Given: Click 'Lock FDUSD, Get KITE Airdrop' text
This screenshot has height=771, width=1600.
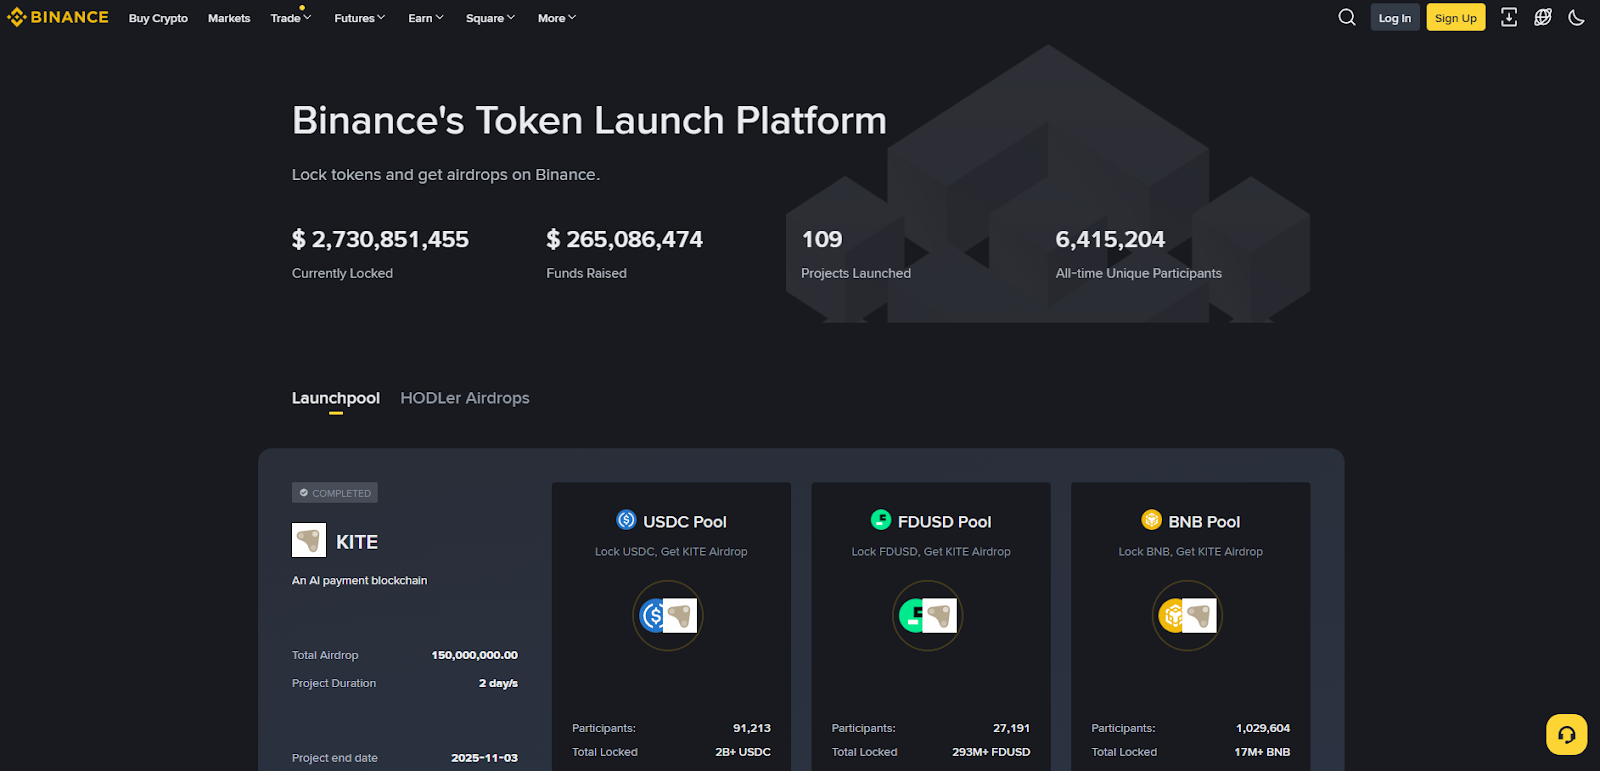Looking at the screenshot, I should click(931, 552).
